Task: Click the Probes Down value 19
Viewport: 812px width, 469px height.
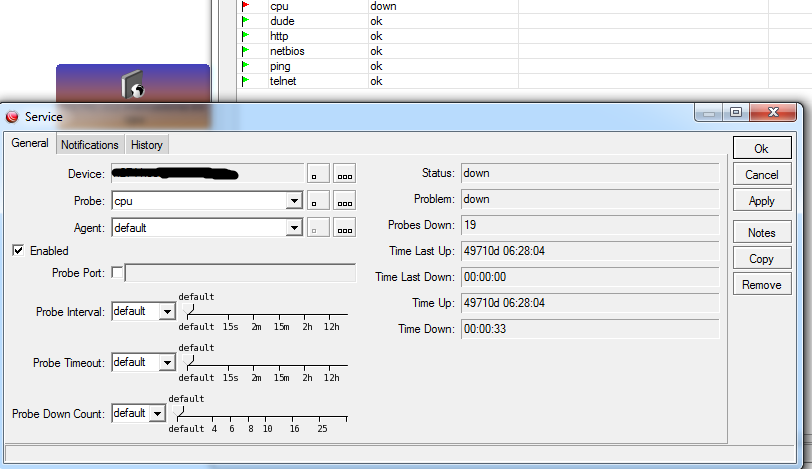Action: [590, 225]
